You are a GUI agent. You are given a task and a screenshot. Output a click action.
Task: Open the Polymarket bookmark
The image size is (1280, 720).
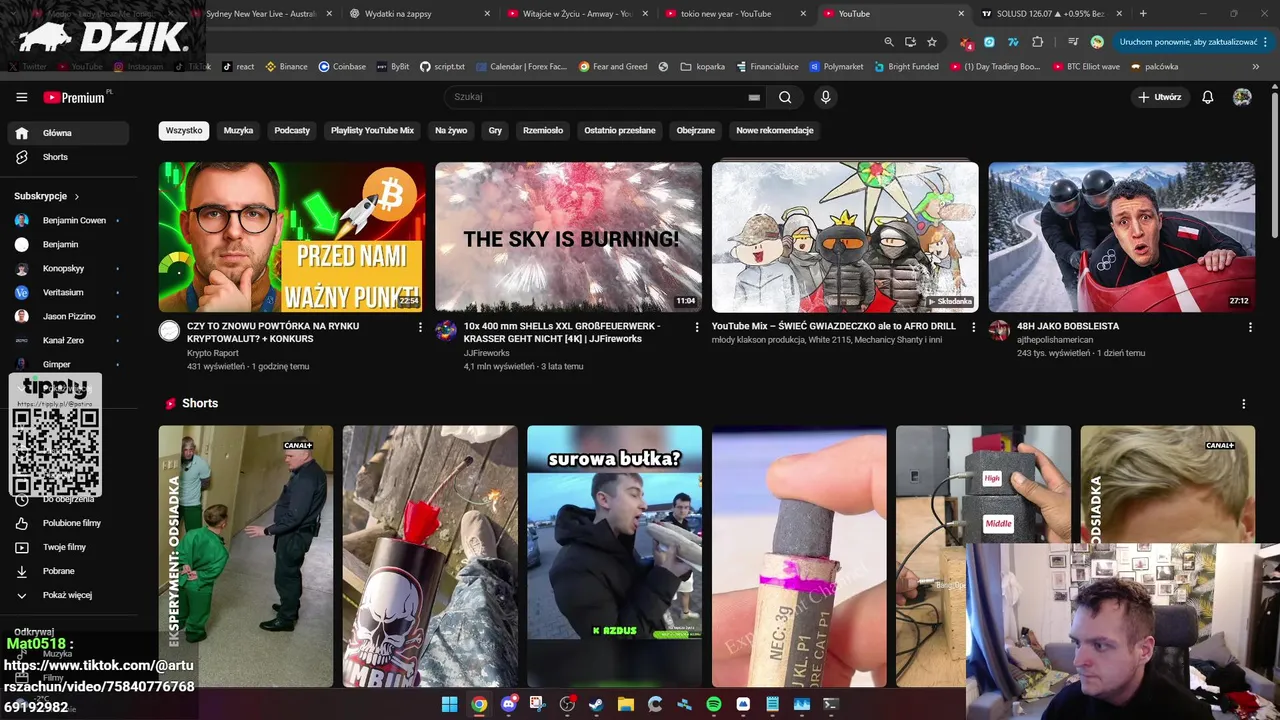[836, 67]
